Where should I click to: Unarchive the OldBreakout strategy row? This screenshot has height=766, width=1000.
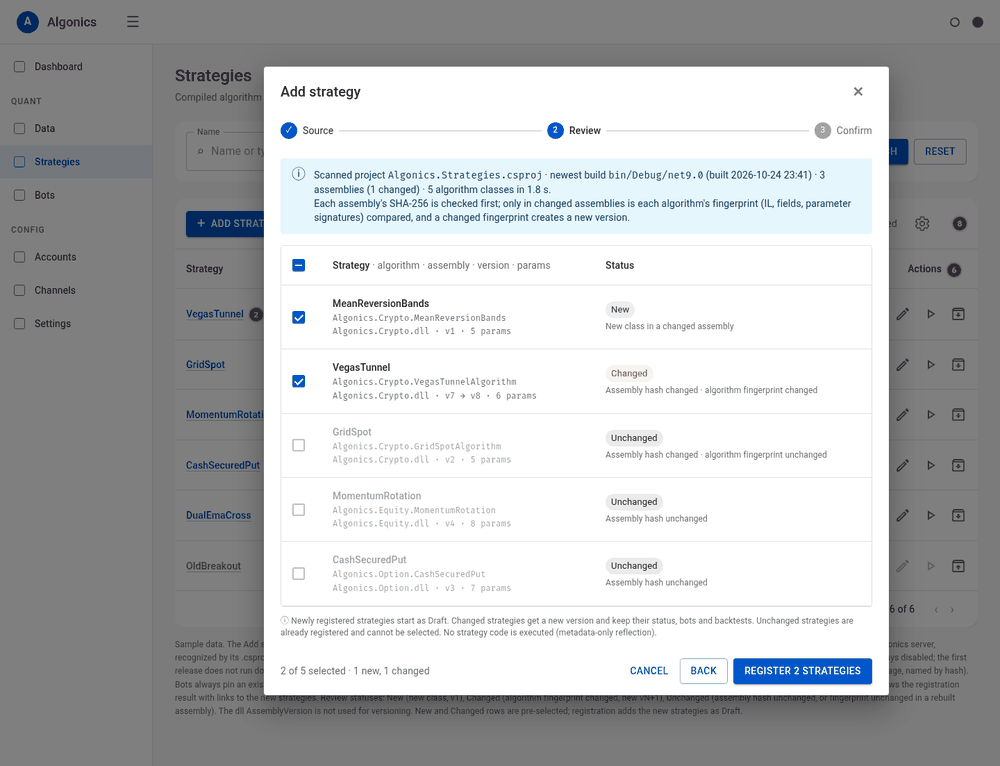[x=958, y=566]
